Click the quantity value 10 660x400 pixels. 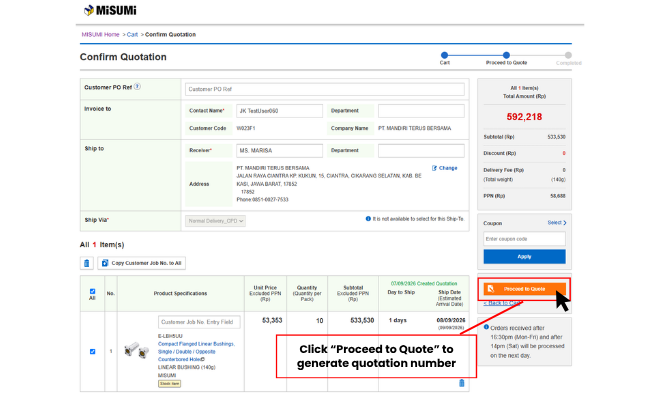(319, 321)
